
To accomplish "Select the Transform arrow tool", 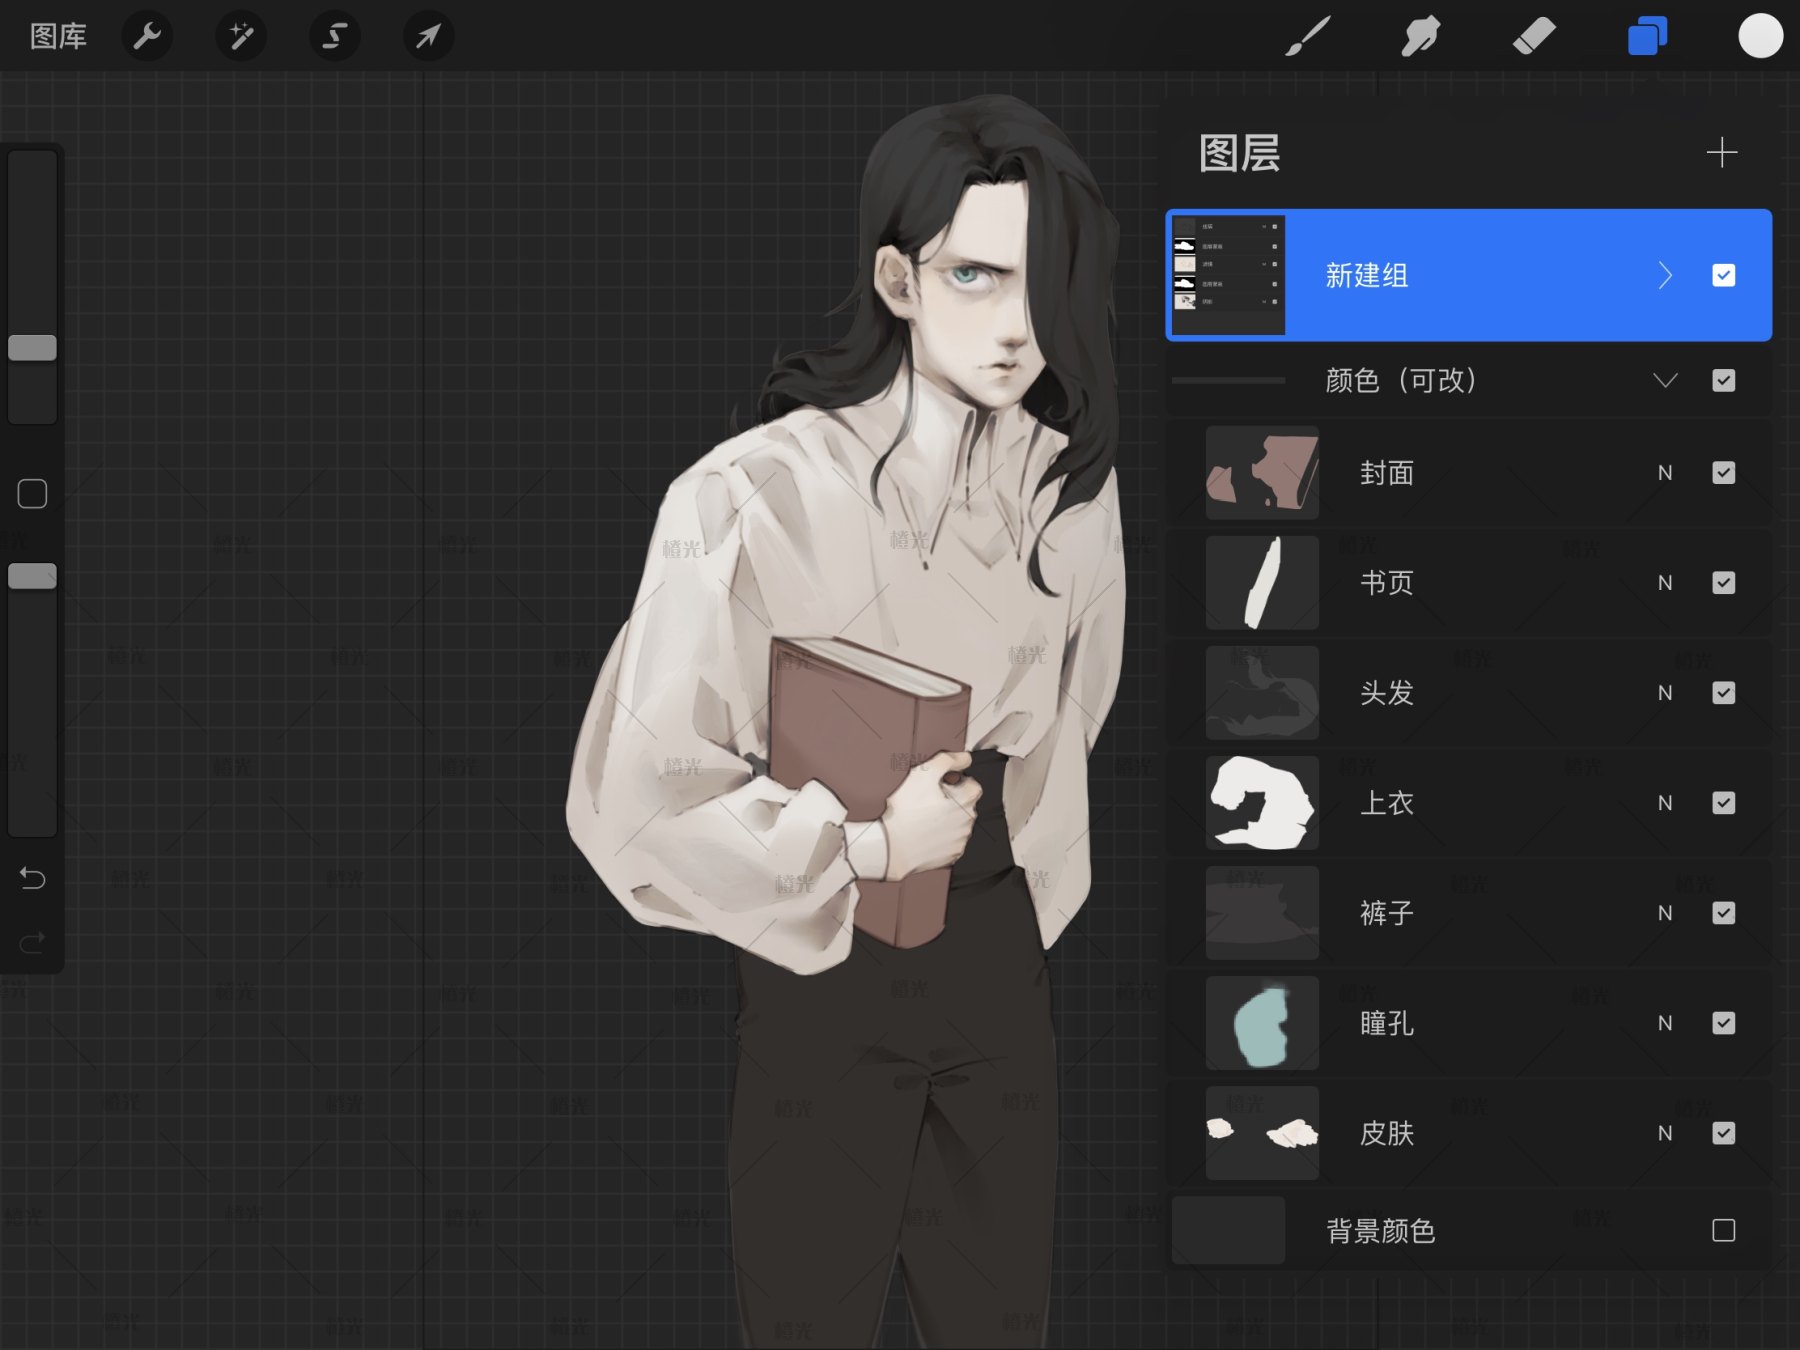I will (428, 36).
